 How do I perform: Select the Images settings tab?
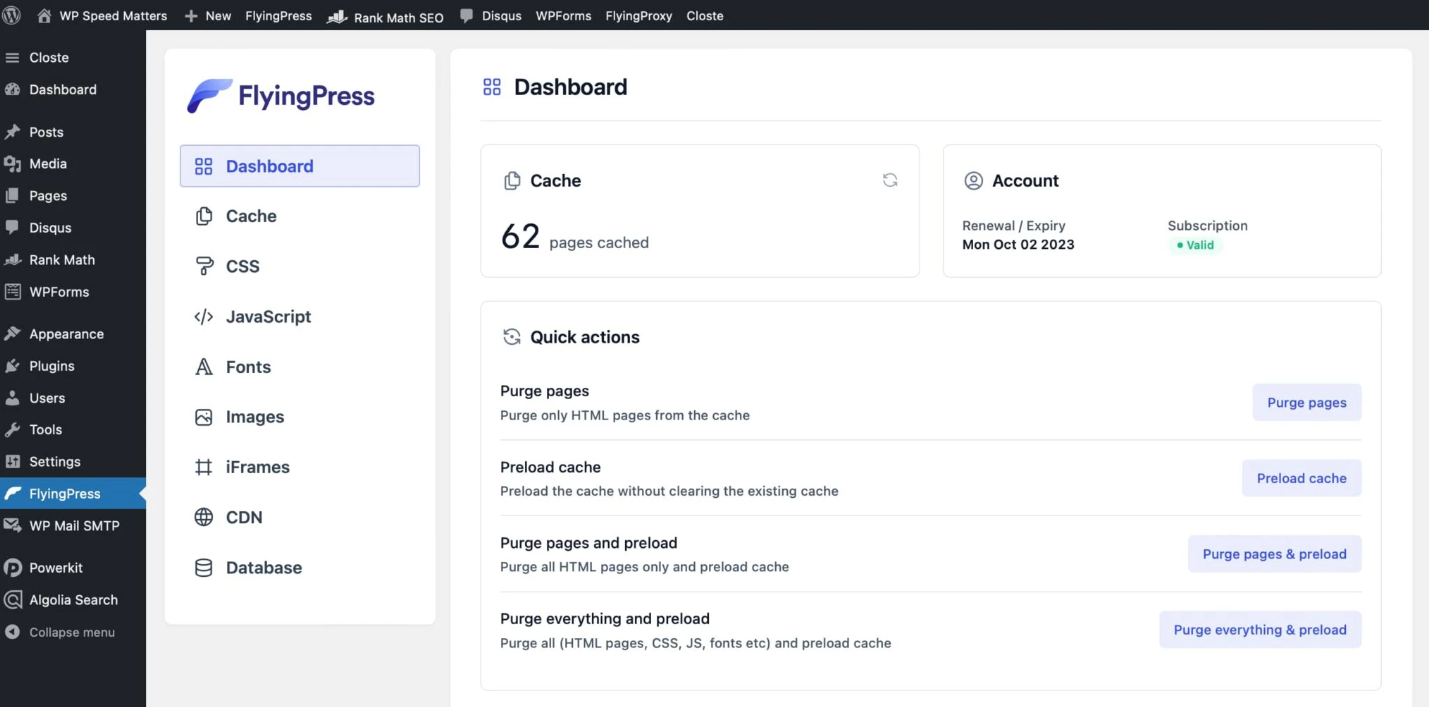click(x=300, y=417)
